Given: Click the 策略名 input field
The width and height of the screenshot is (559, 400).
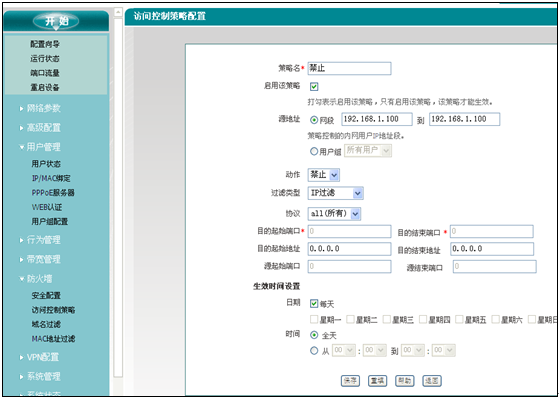Looking at the screenshot, I should point(349,68).
